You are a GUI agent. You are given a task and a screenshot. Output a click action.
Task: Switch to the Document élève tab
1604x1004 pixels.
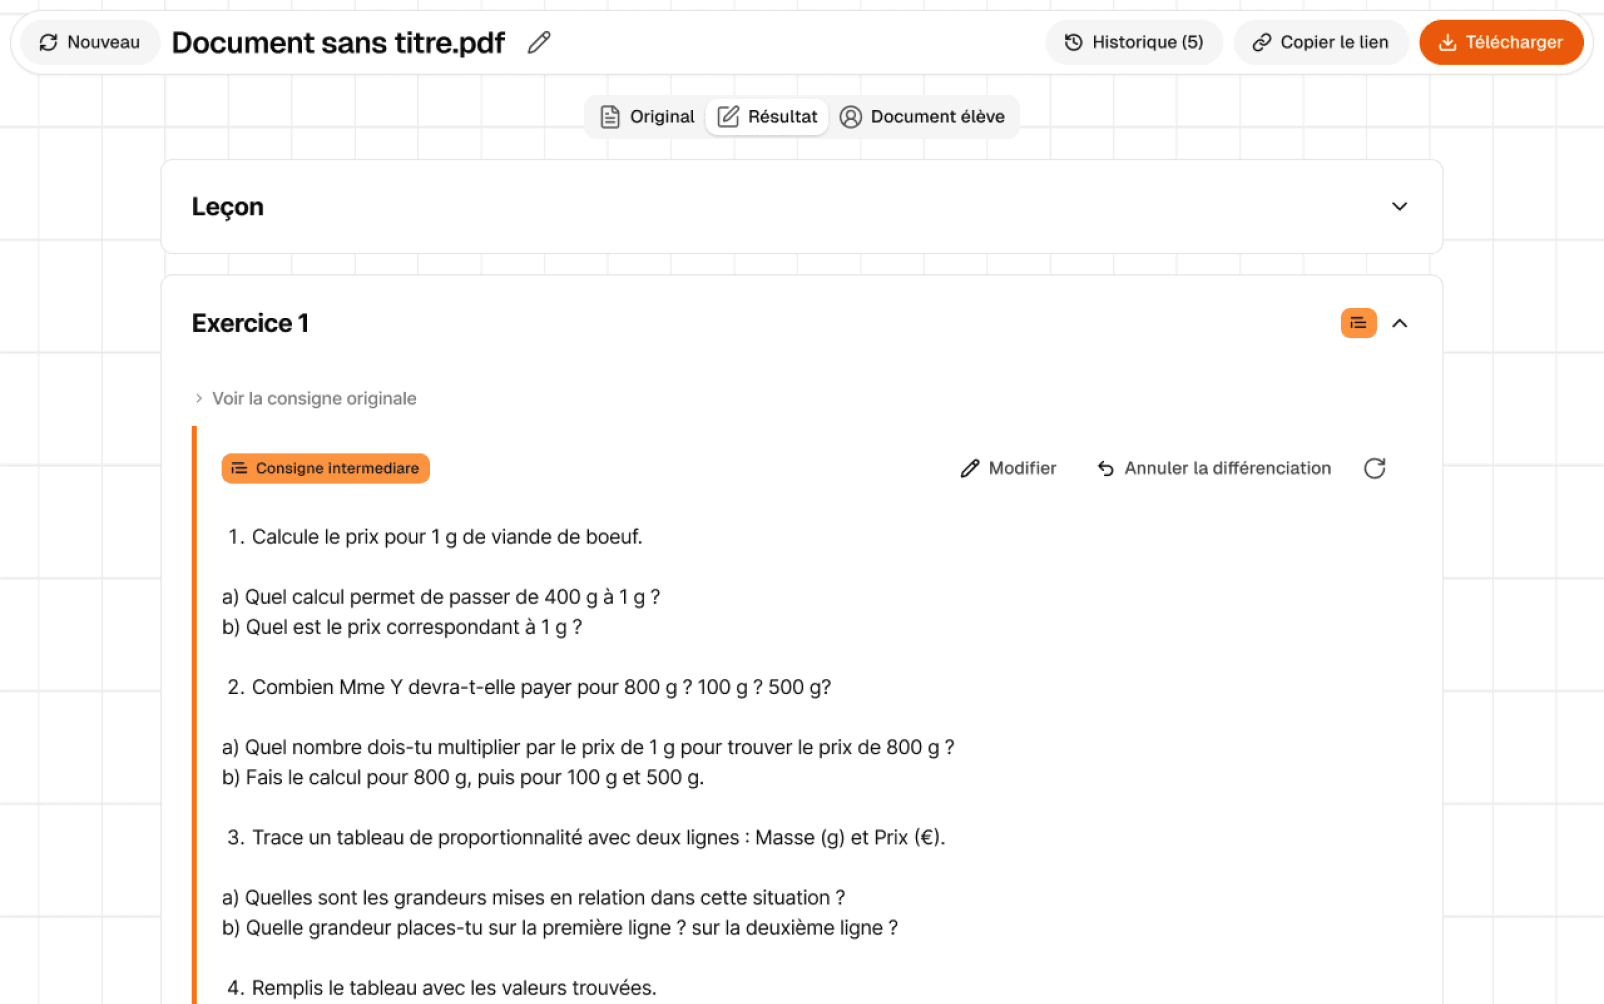pyautogui.click(x=922, y=117)
